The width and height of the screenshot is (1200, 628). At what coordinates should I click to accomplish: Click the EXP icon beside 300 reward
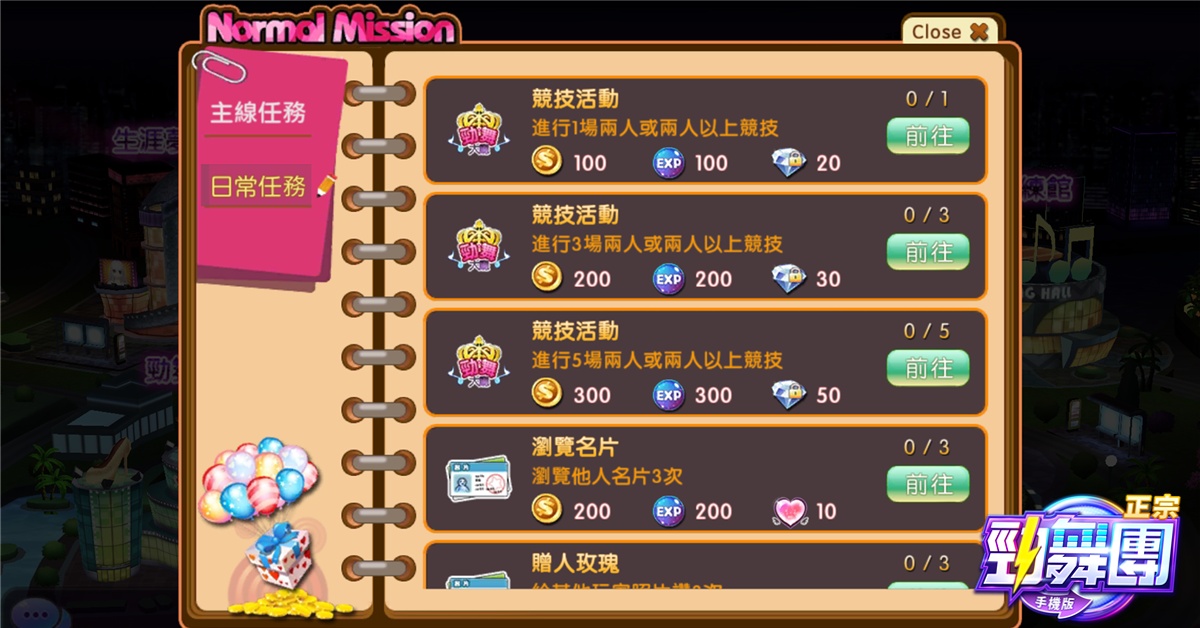pyautogui.click(x=669, y=394)
